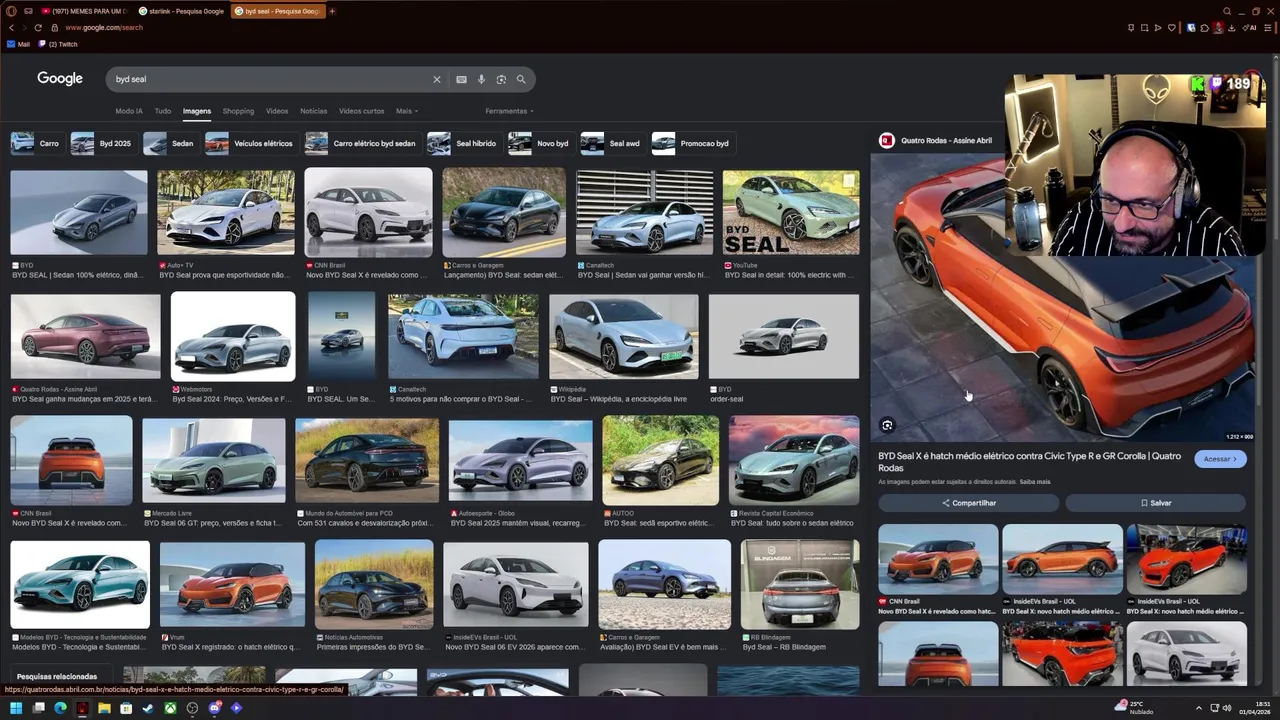Reload the page with the refresh icon
Screen dimensions: 1280x720
pyautogui.click(x=38, y=27)
